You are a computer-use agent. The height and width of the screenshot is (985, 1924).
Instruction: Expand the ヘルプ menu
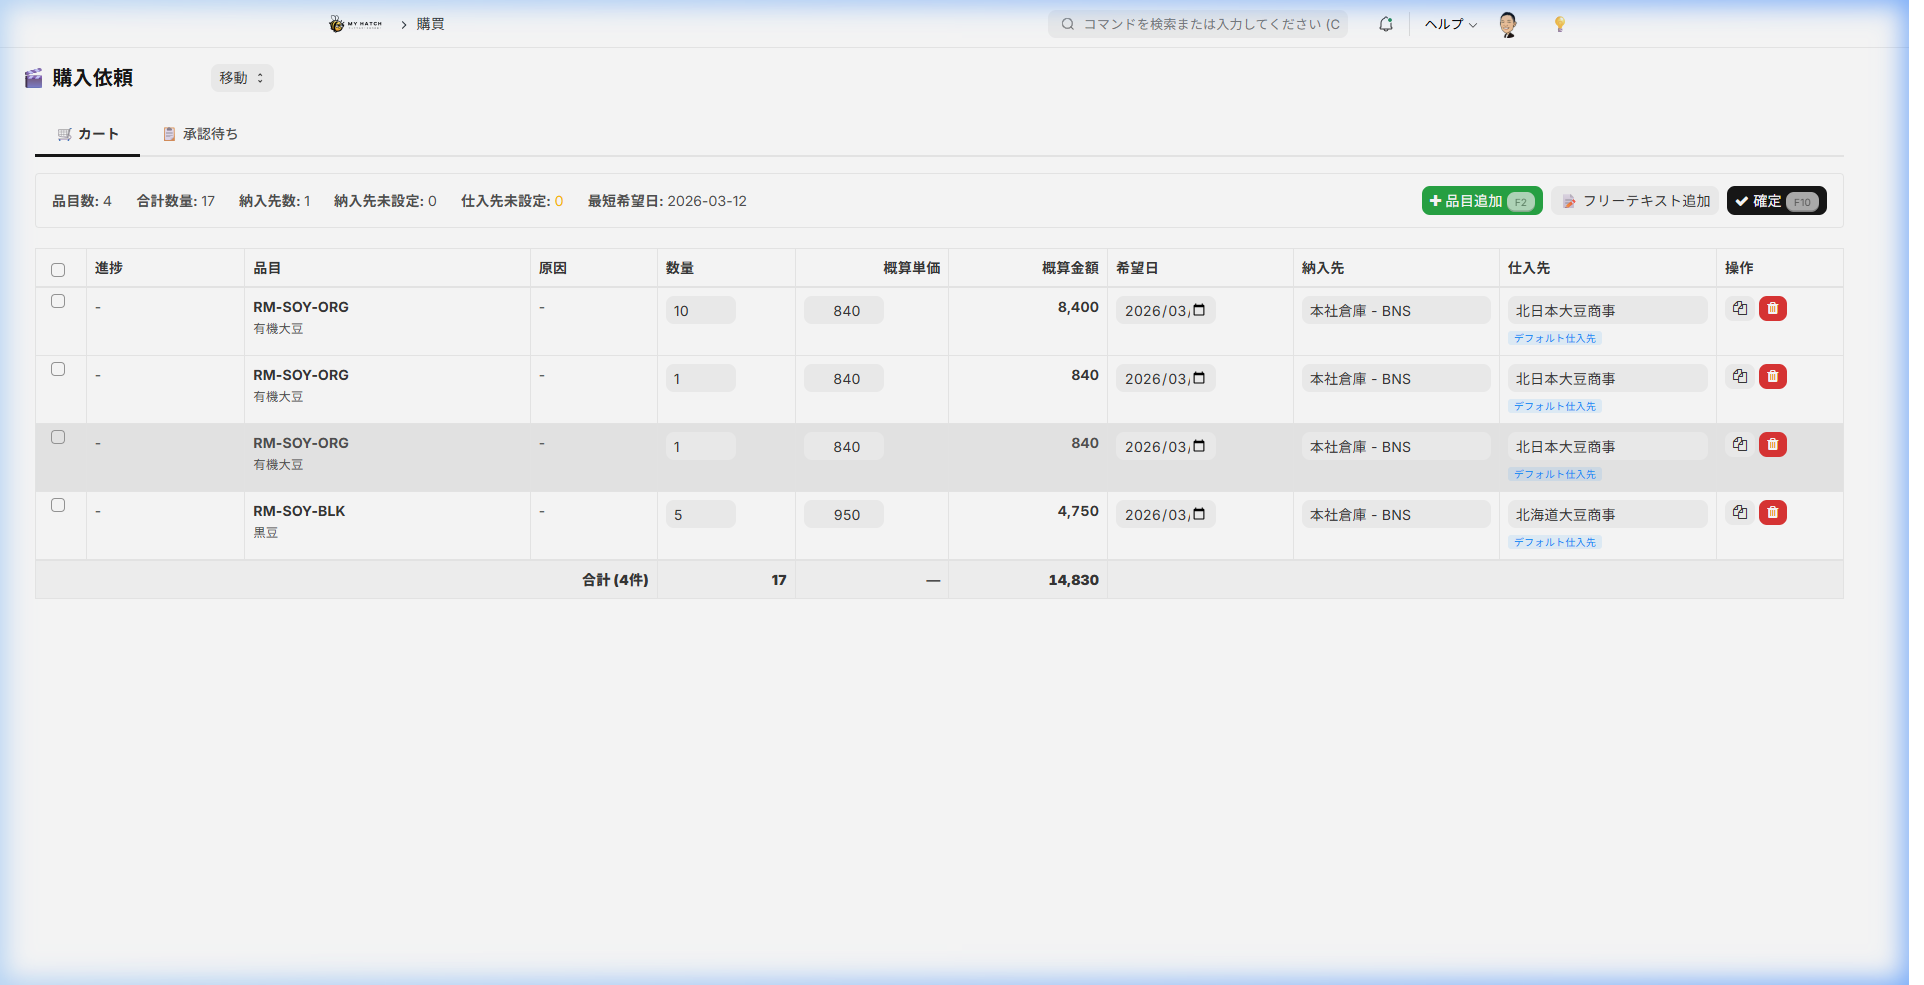tap(1450, 24)
